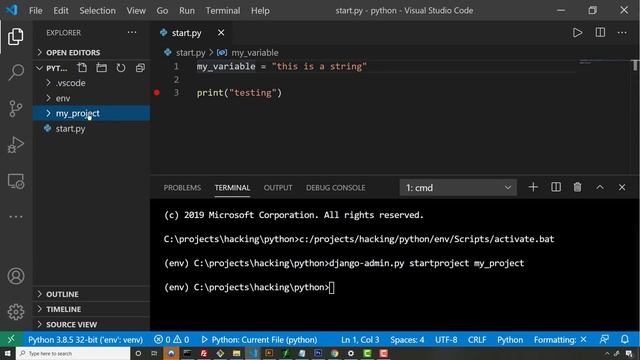Collapse all folders in Explorer
640x360 pixels.
click(x=140, y=68)
